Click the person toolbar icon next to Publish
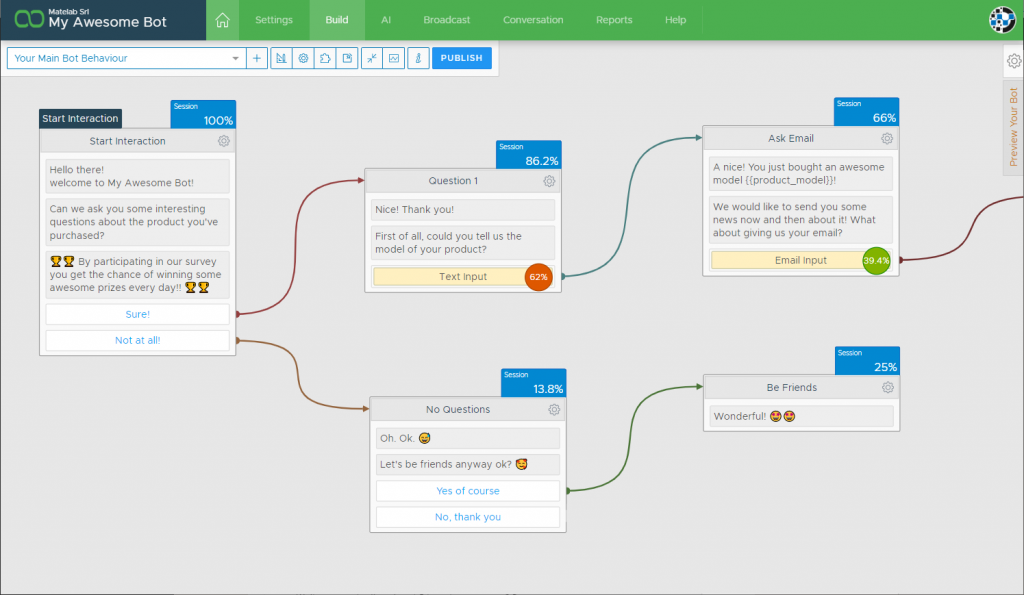This screenshot has height=595, width=1024. 417,58
